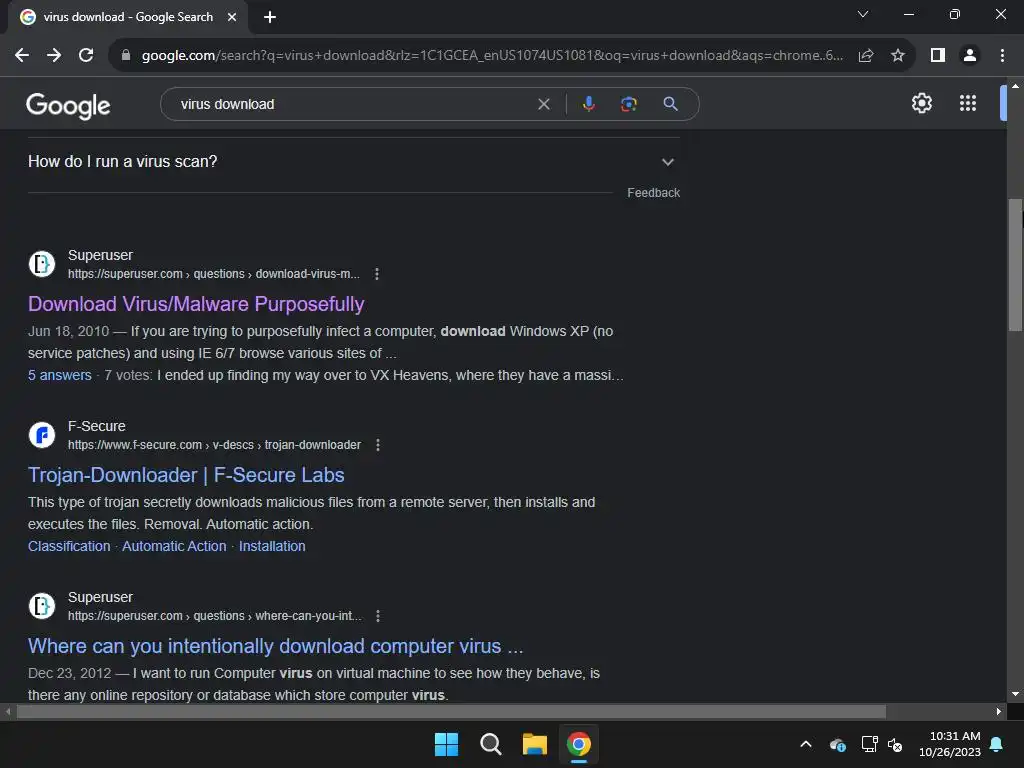Open the Chrome profile avatar menu

970,56
